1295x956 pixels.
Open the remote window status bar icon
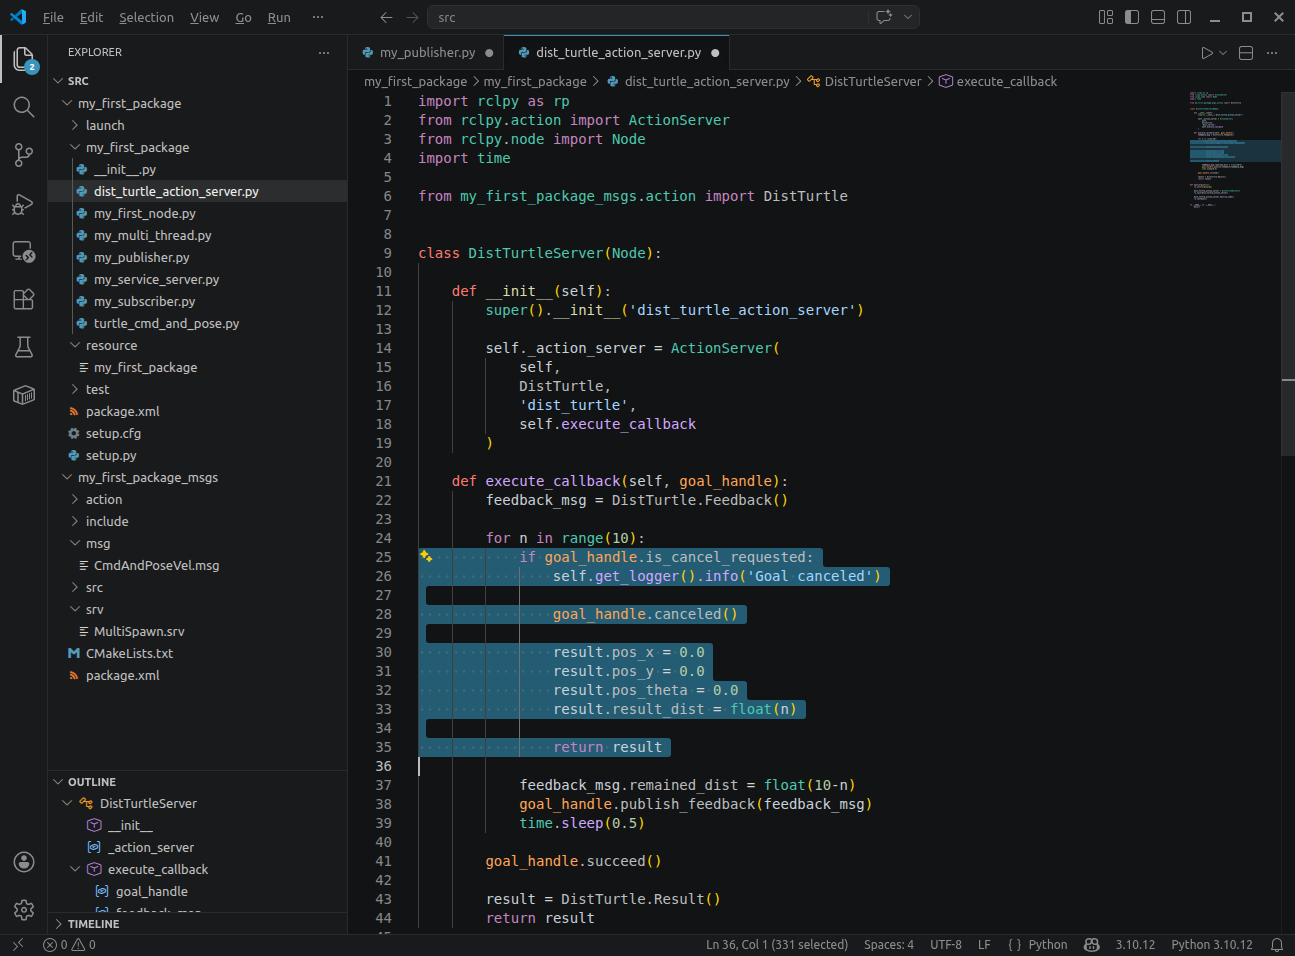[x=17, y=944]
